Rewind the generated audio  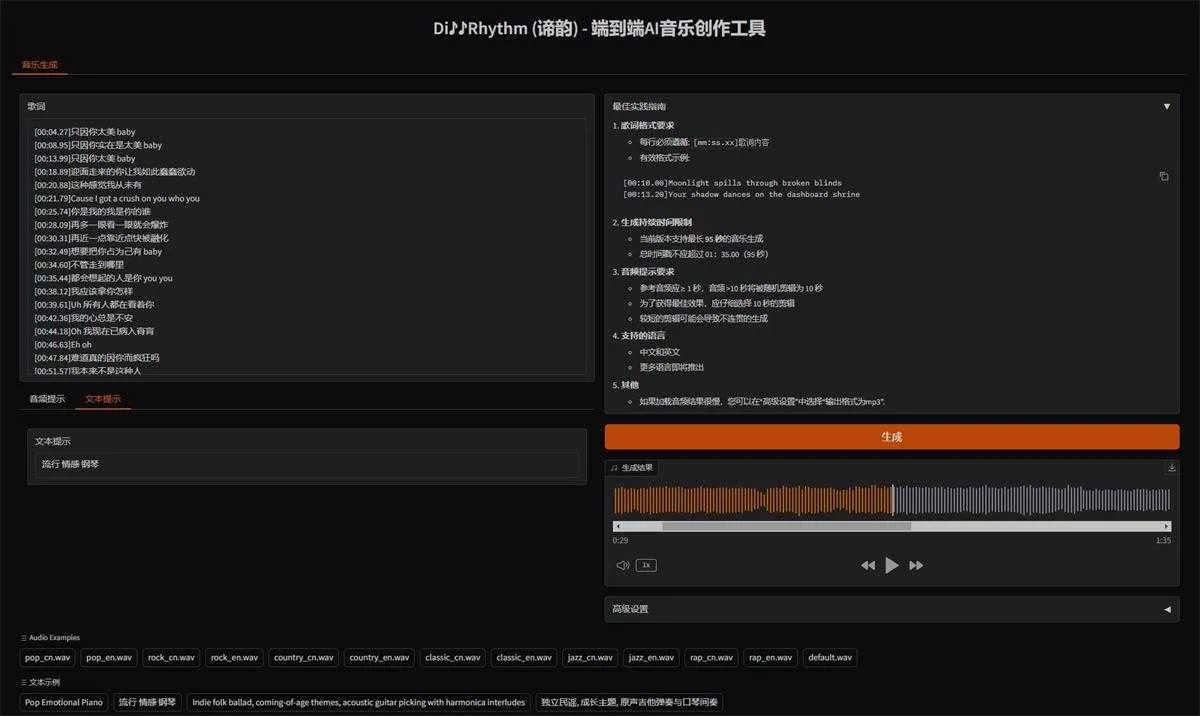867,565
